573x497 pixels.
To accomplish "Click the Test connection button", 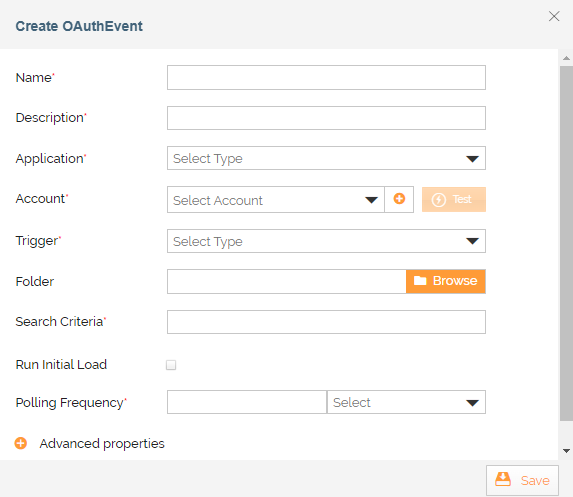I will [x=454, y=200].
